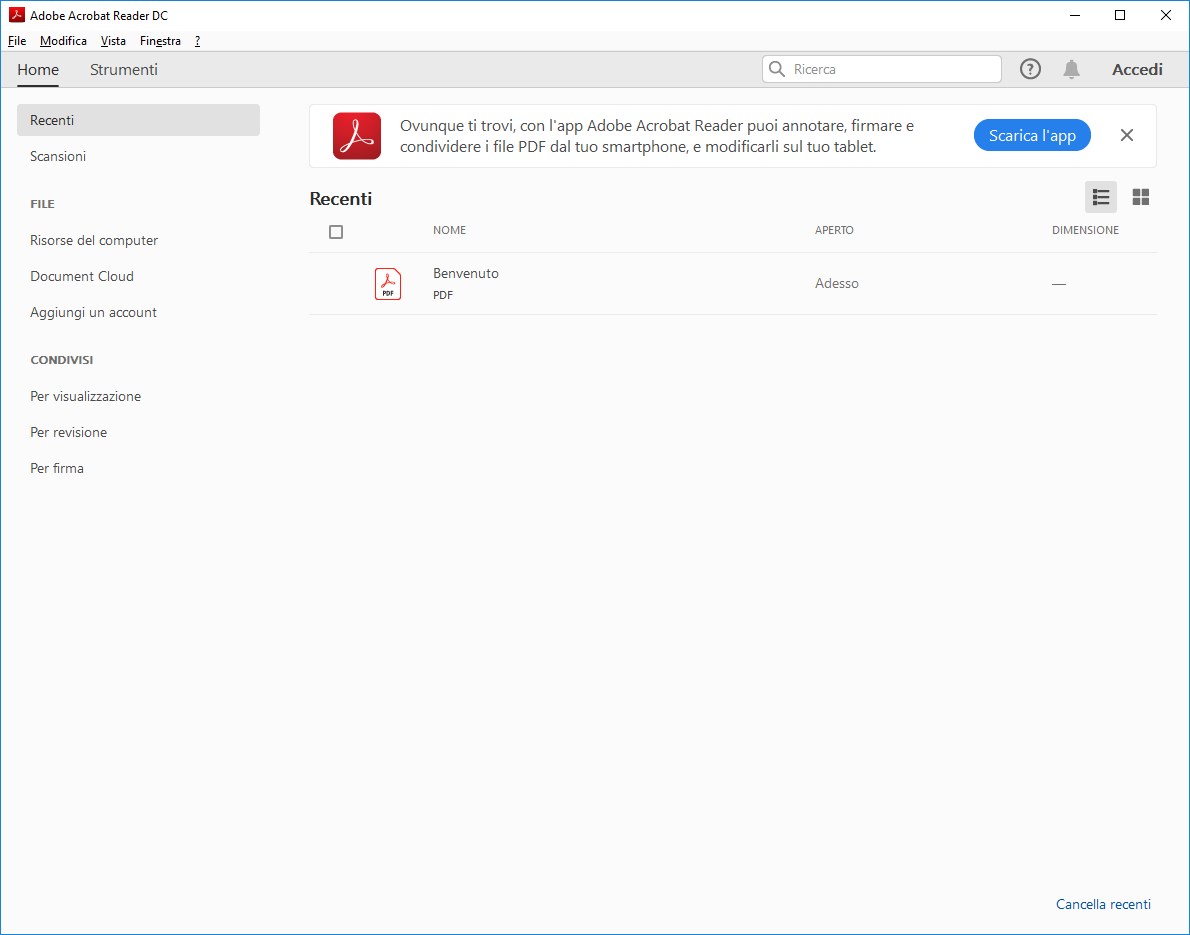Click the Cancella recenti link

pos(1103,904)
